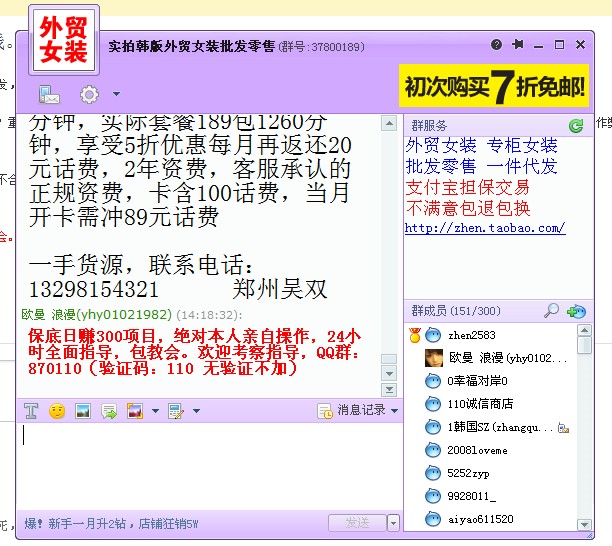
Task: Click penguin avatar of 2008loveme
Action: (432, 450)
